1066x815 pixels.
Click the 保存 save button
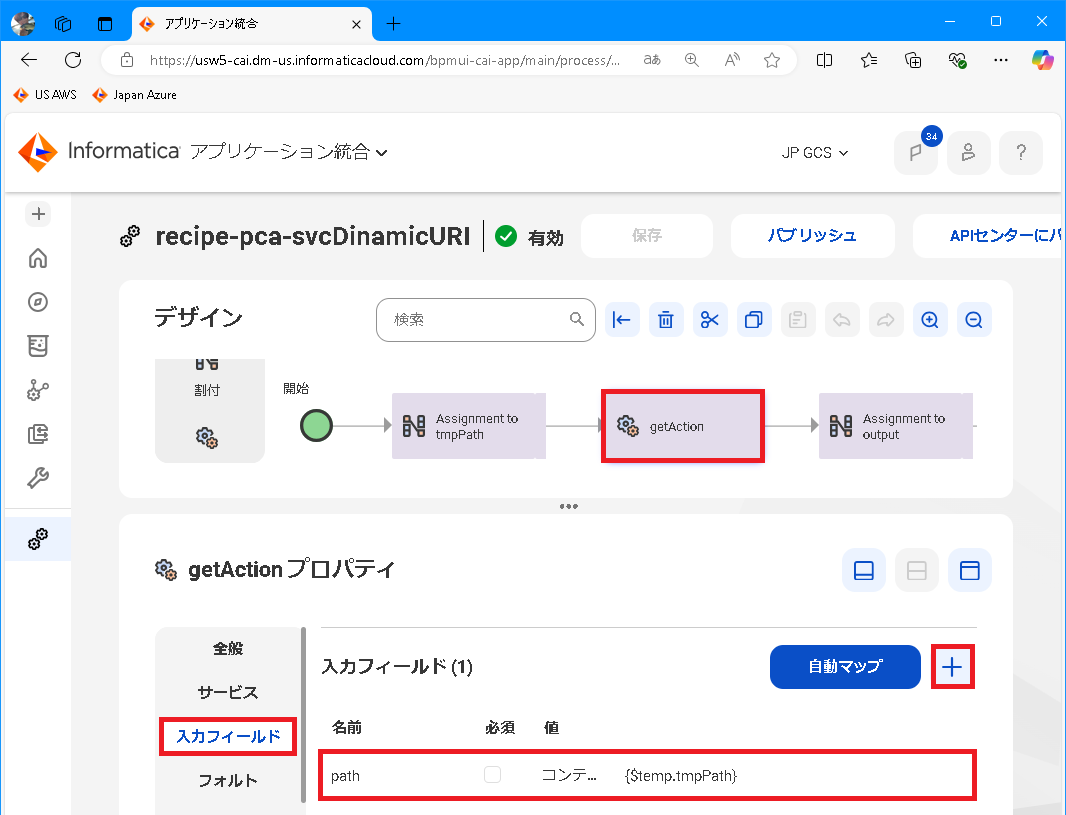click(x=647, y=236)
